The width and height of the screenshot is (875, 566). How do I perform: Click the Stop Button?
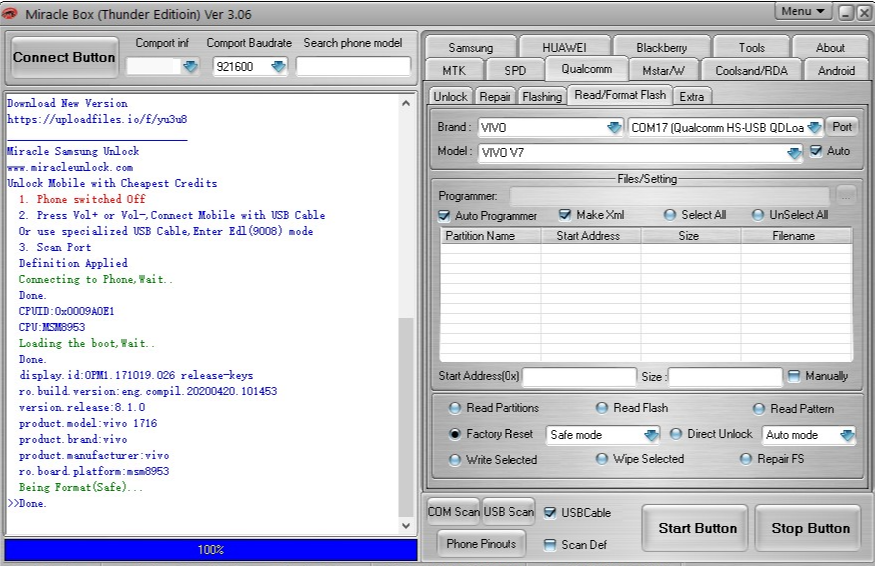pos(810,528)
